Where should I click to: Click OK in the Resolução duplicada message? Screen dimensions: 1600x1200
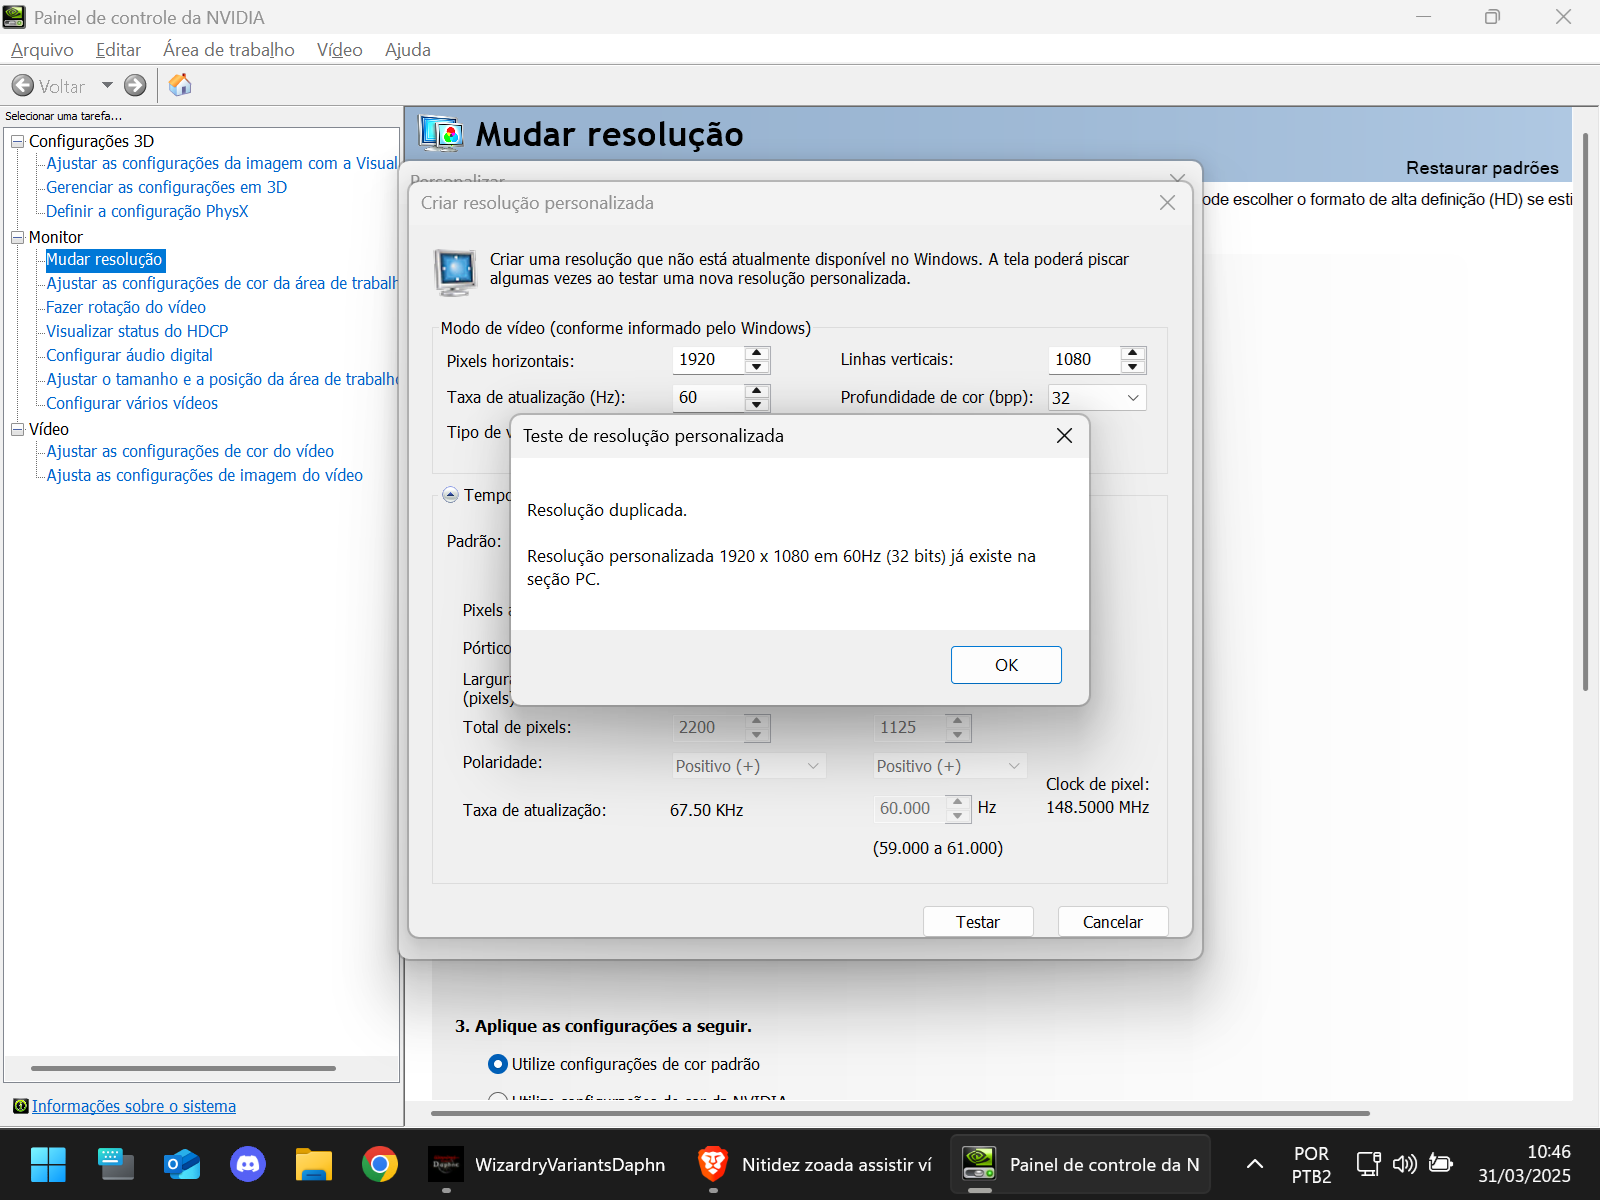point(1006,665)
